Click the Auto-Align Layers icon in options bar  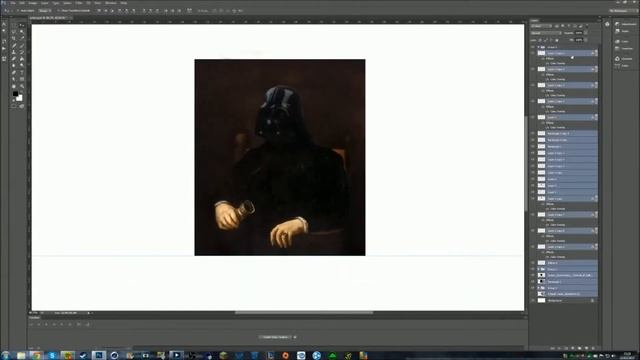(x=189, y=11)
